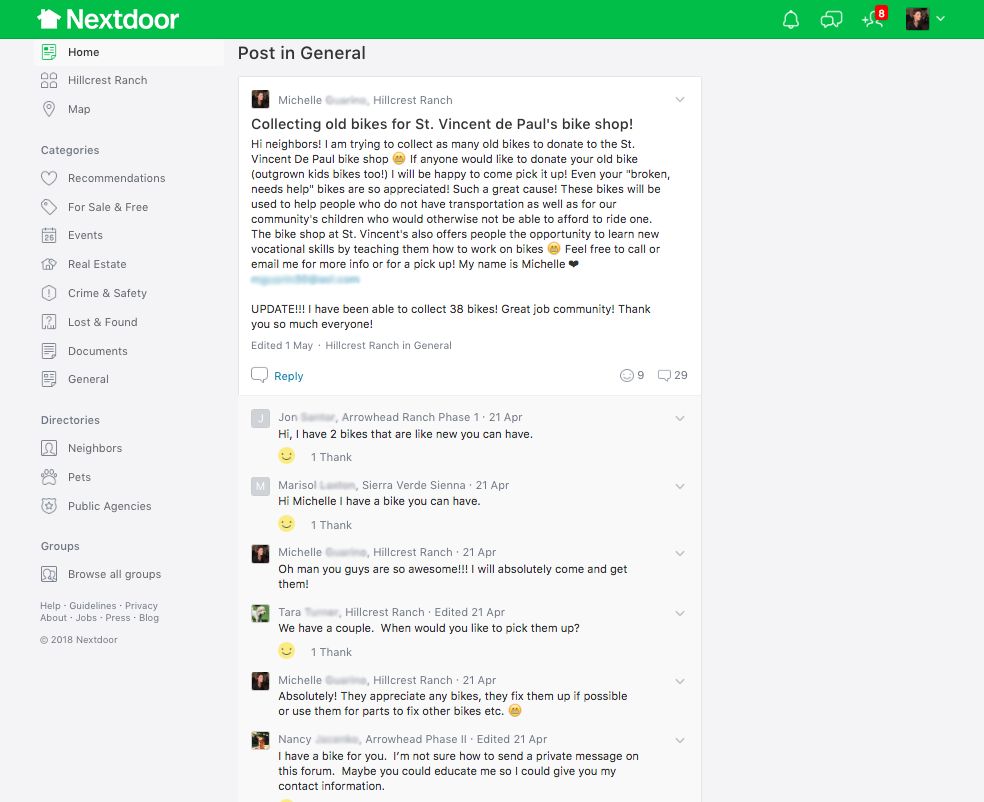Expand options for Michelle's 'Absolutely' comment

pos(680,682)
